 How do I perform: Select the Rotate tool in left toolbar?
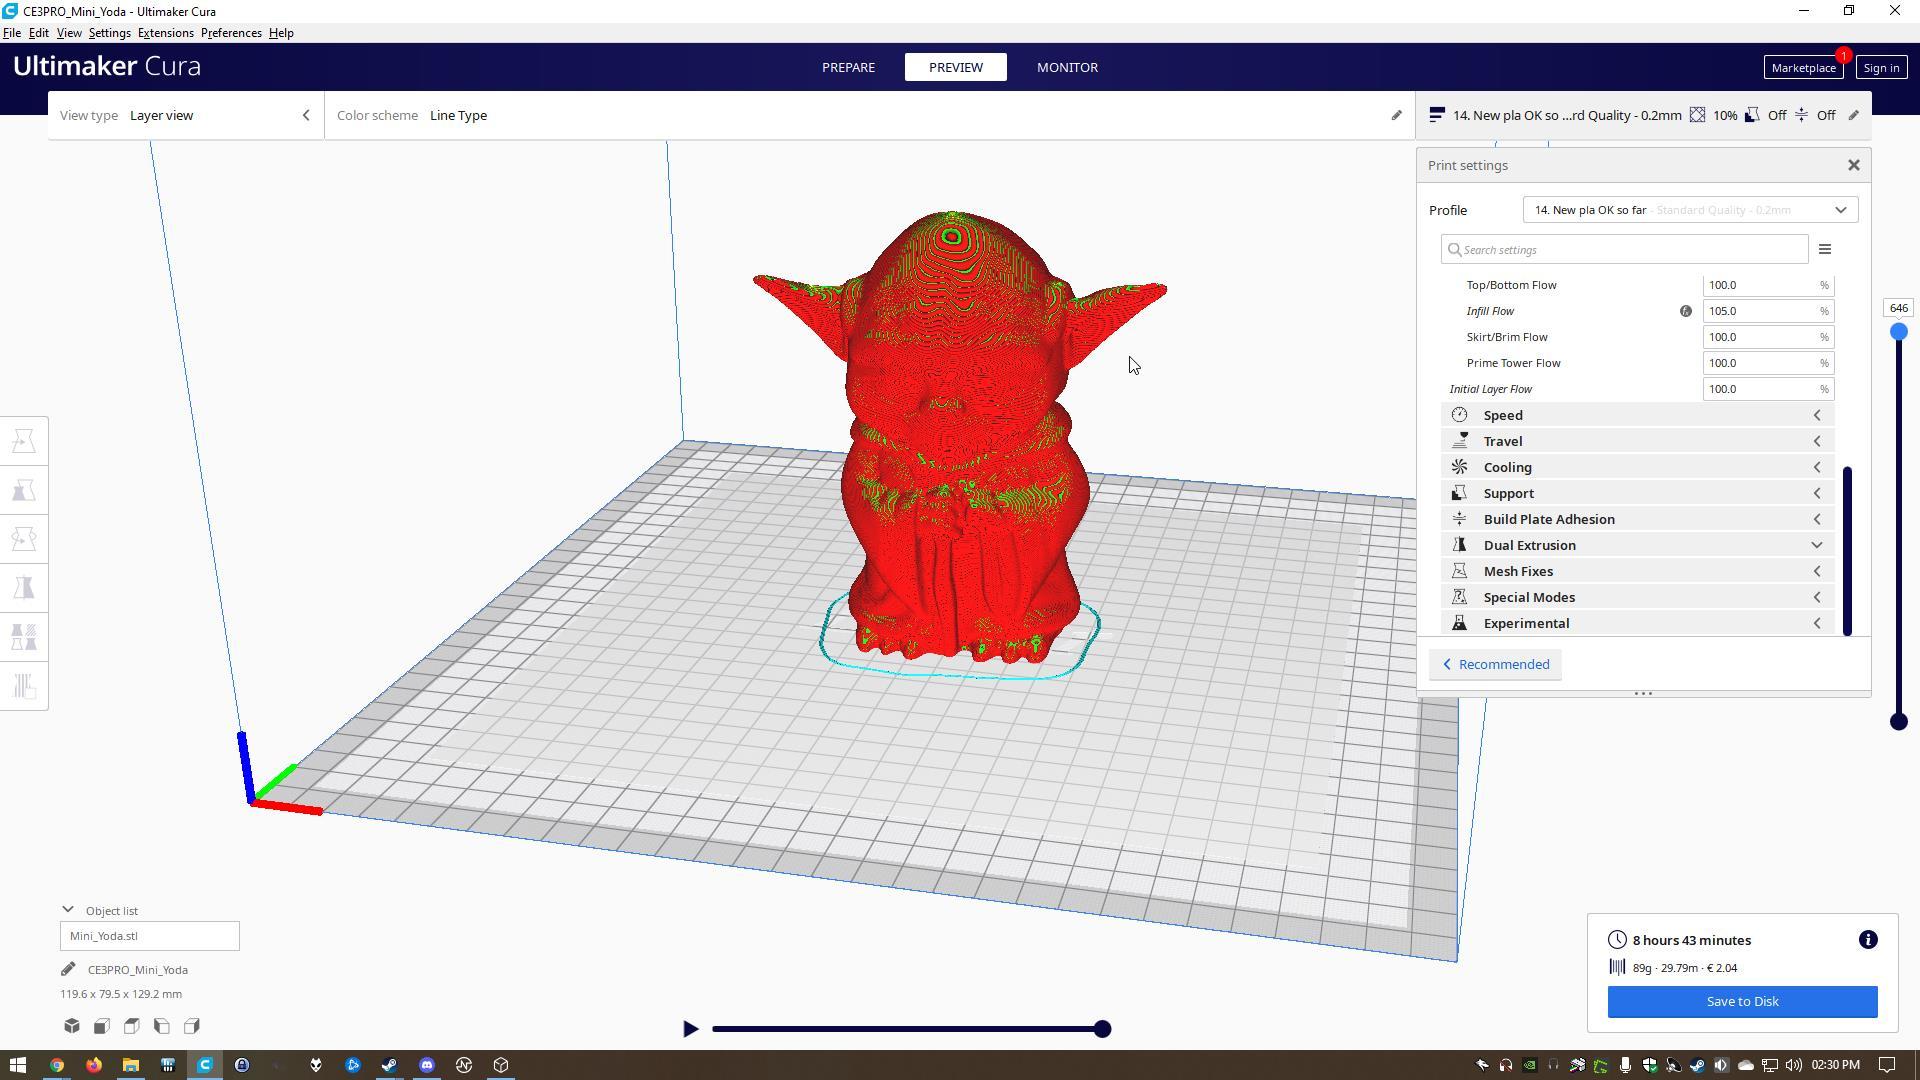tap(24, 539)
